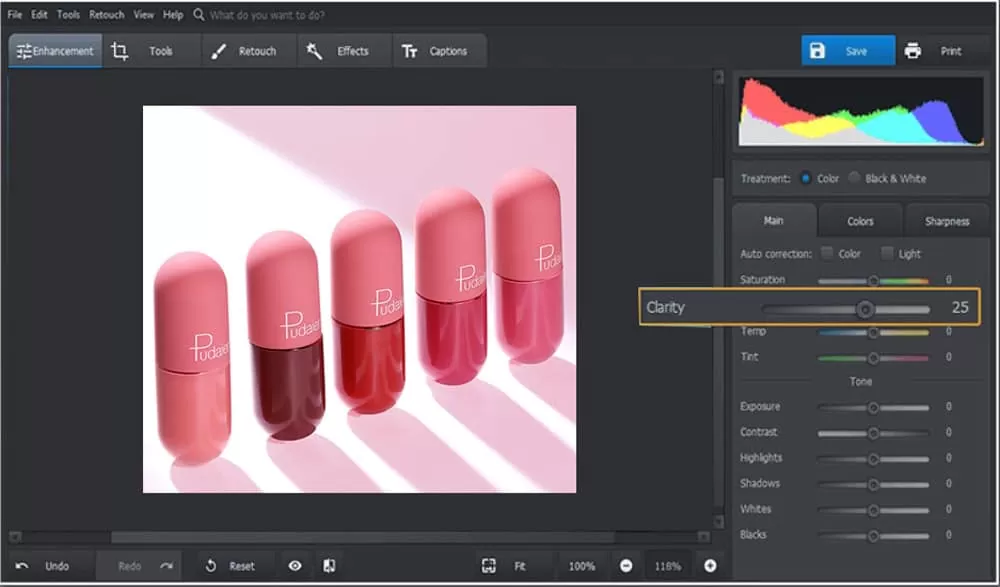The height and width of the screenshot is (587, 1000).
Task: Adjust the Shadows slider
Action: [x=873, y=484]
